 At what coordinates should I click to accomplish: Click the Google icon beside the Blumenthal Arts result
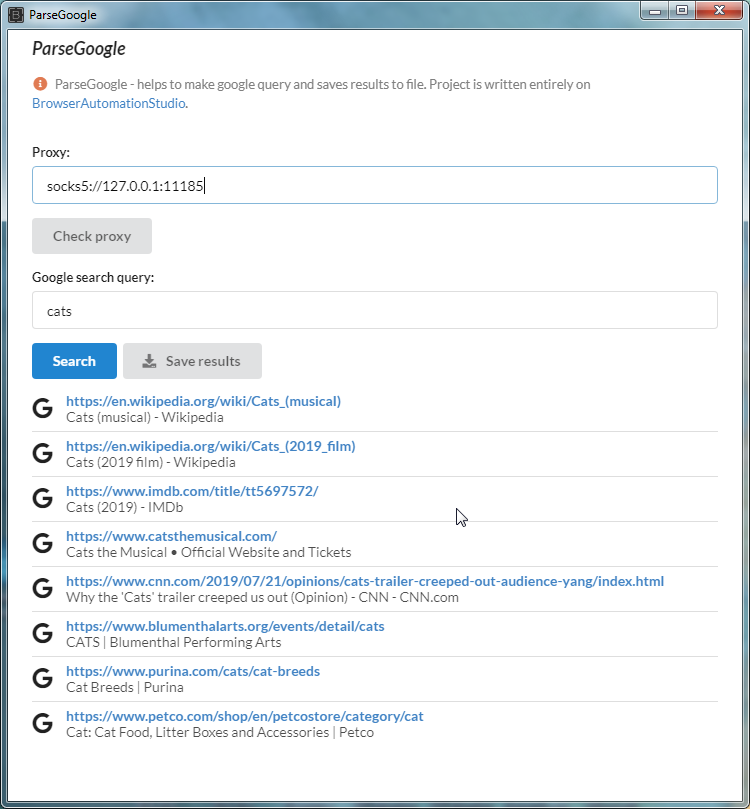click(x=42, y=633)
